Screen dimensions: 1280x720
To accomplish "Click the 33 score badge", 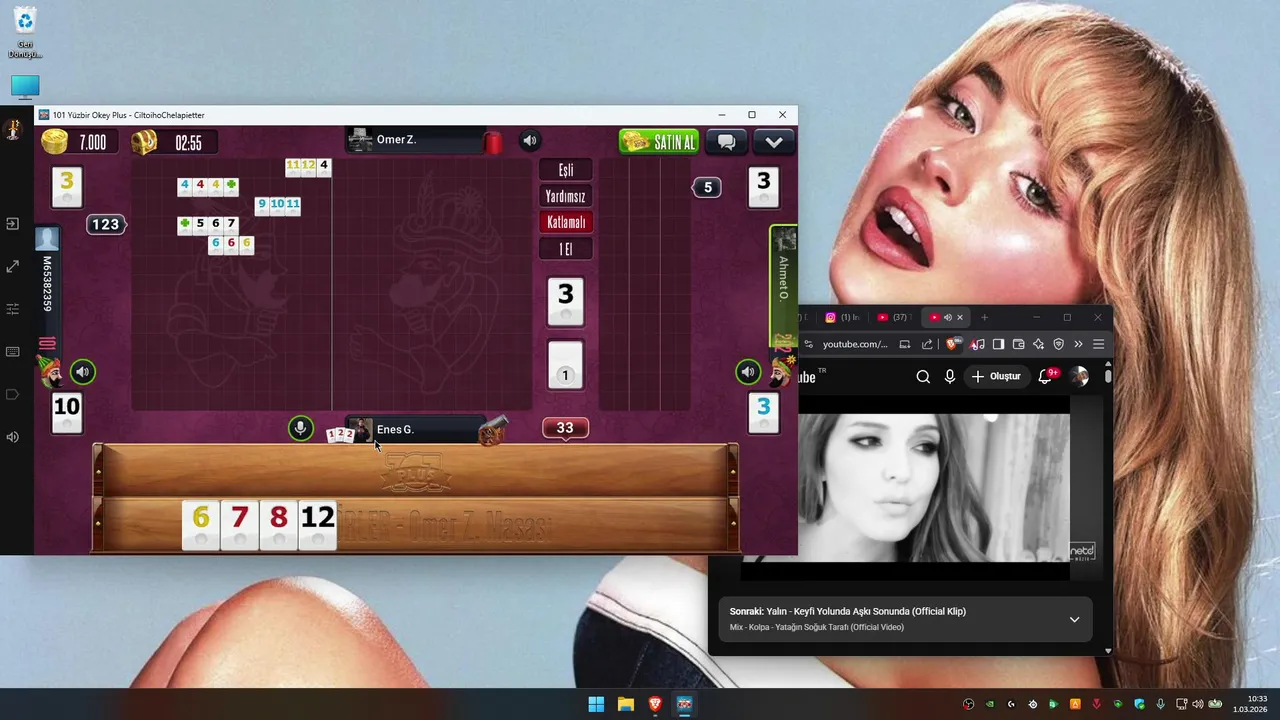I will point(565,428).
